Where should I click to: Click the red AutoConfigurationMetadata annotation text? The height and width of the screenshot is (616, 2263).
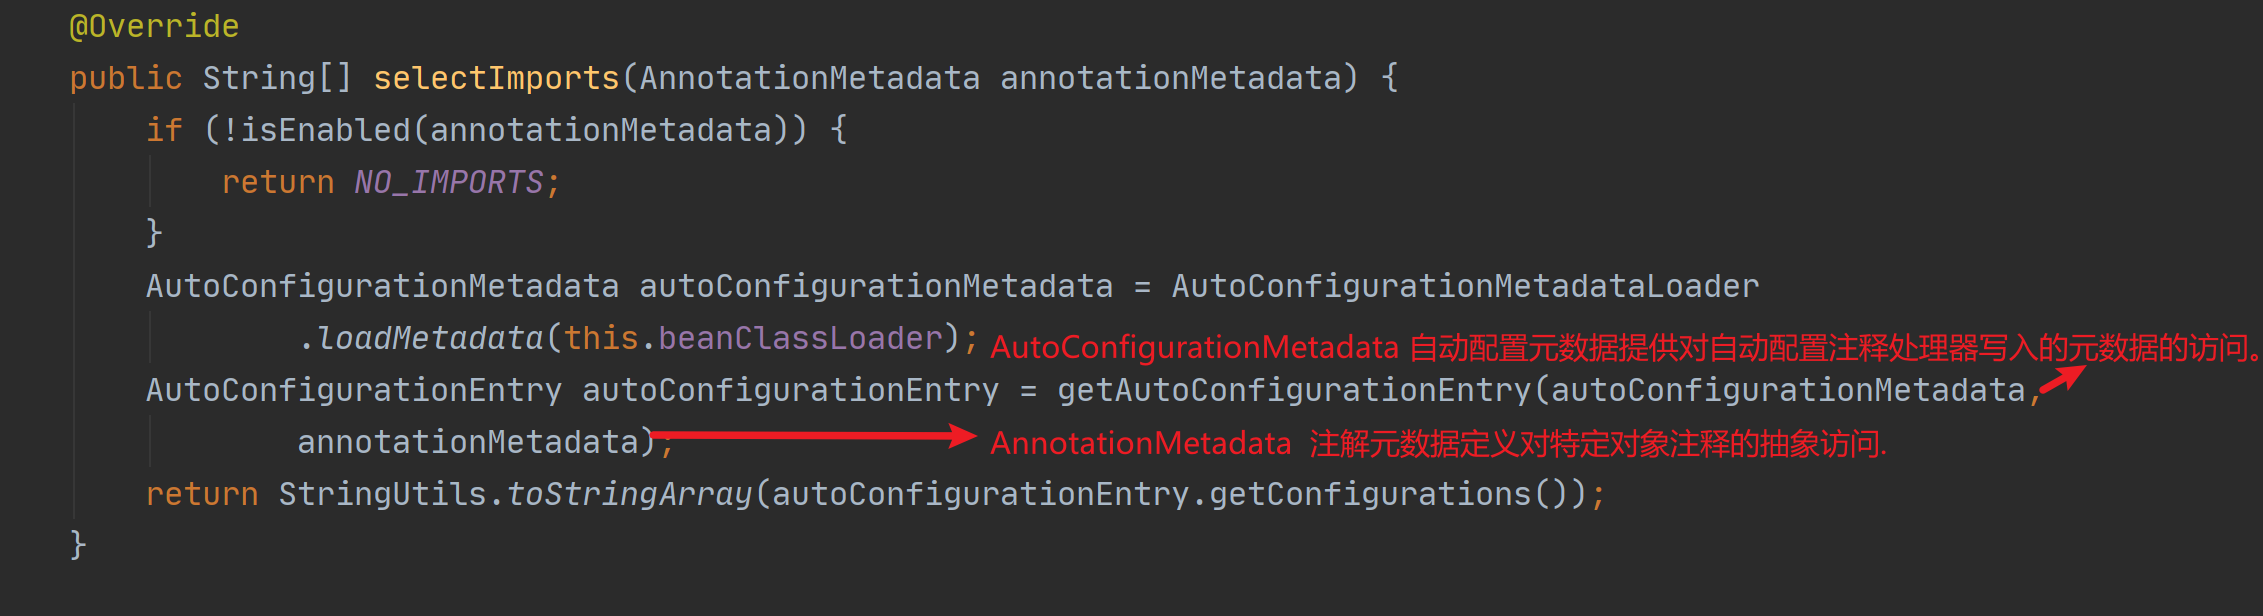click(x=1194, y=348)
